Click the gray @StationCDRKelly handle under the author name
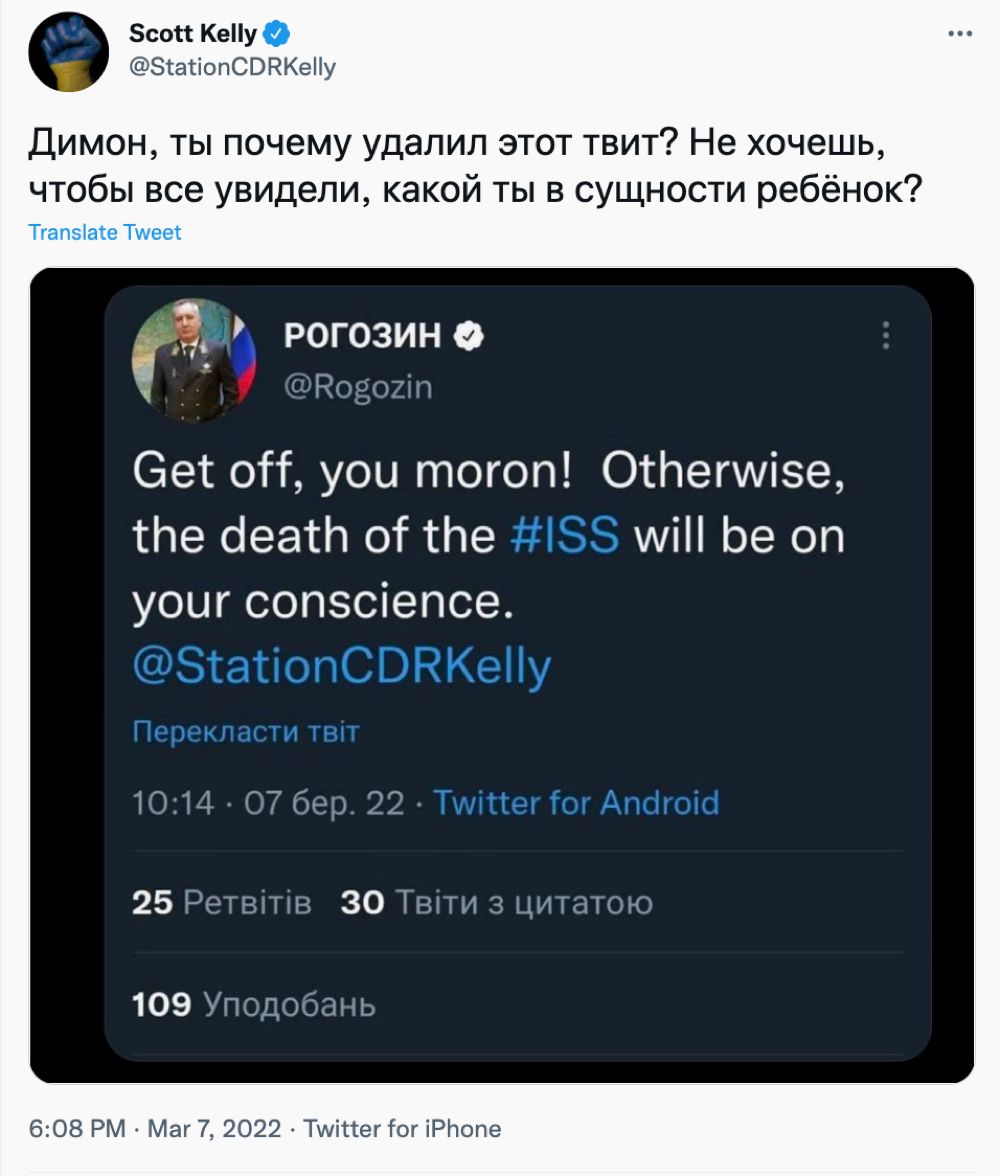 [x=232, y=67]
